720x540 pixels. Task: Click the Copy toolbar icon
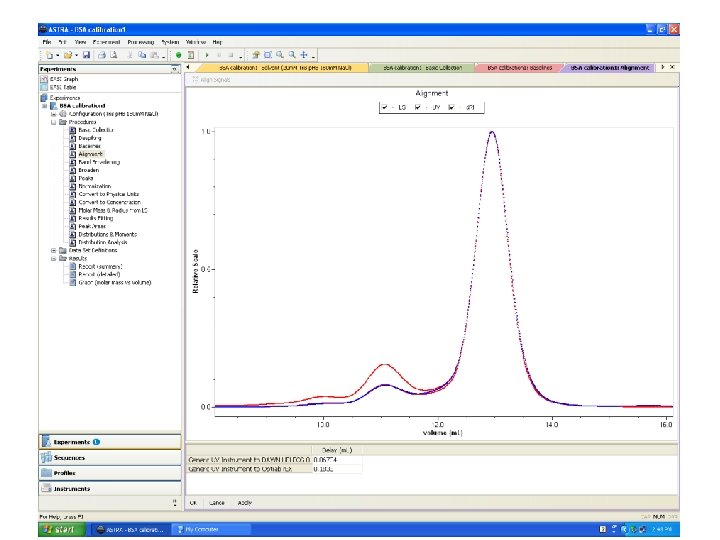(x=142, y=55)
